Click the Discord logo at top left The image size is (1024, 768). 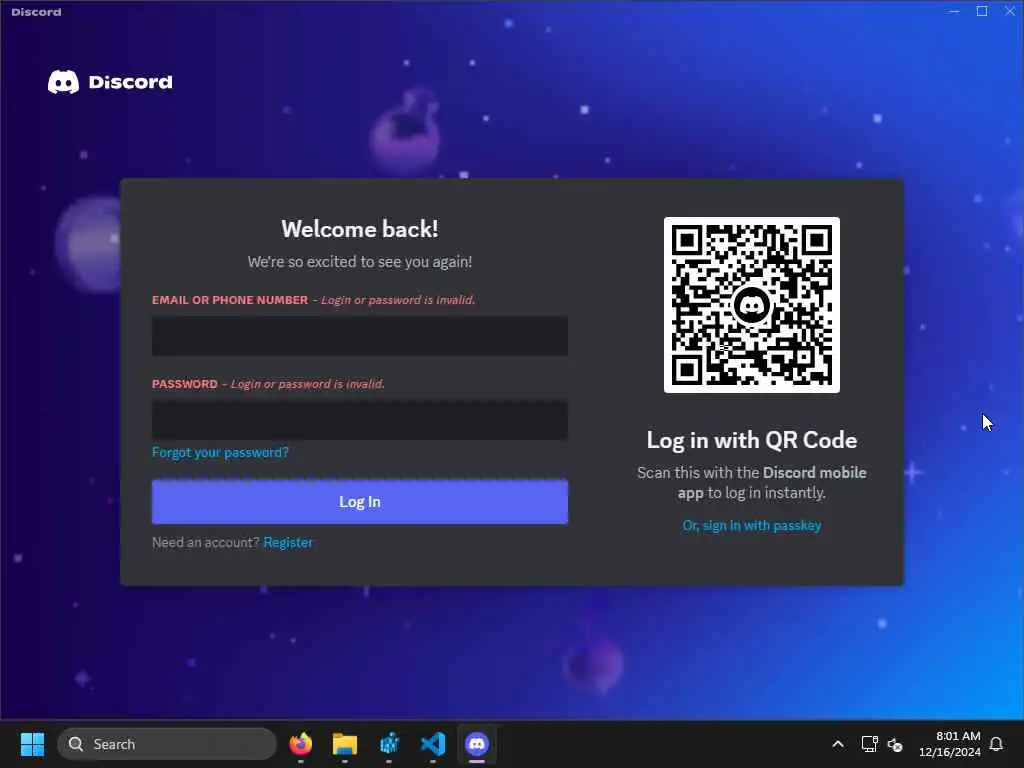click(x=110, y=82)
